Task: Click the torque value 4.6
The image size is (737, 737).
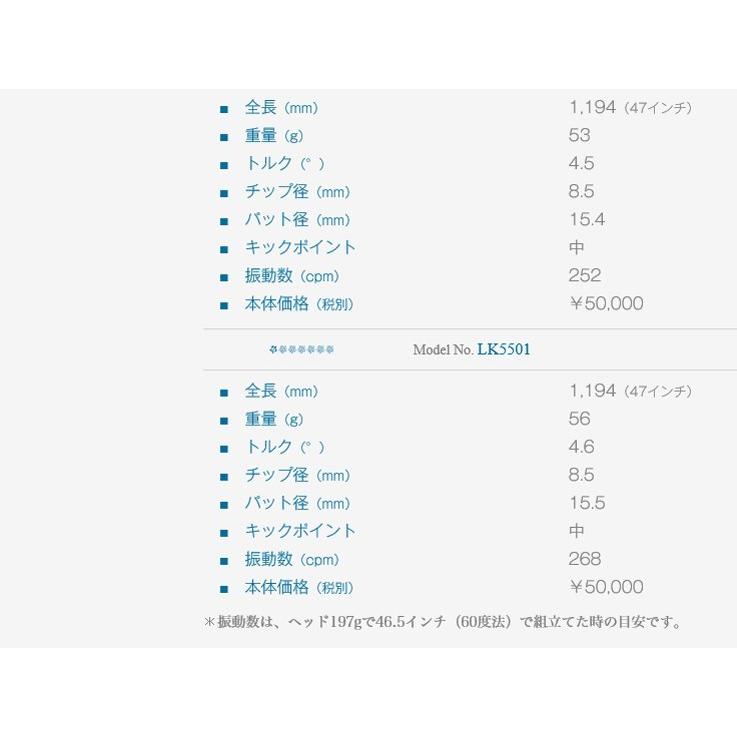Action: (x=581, y=448)
